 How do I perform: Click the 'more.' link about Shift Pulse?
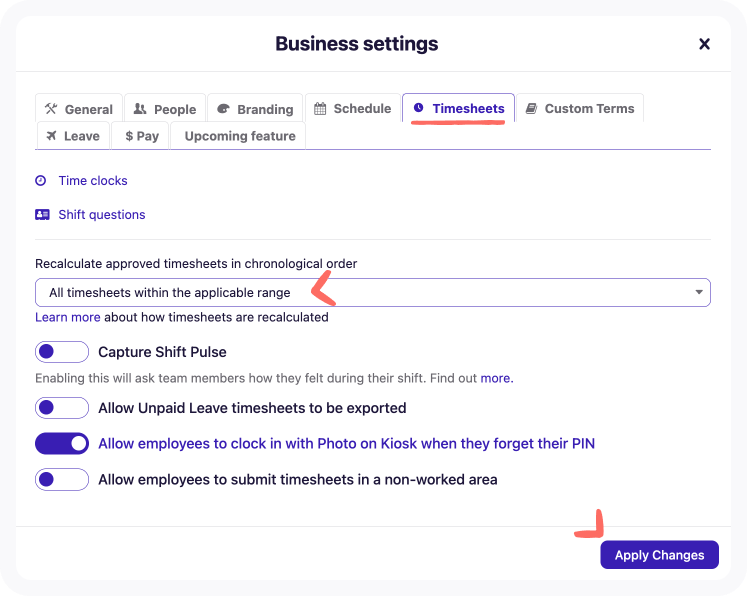497,378
